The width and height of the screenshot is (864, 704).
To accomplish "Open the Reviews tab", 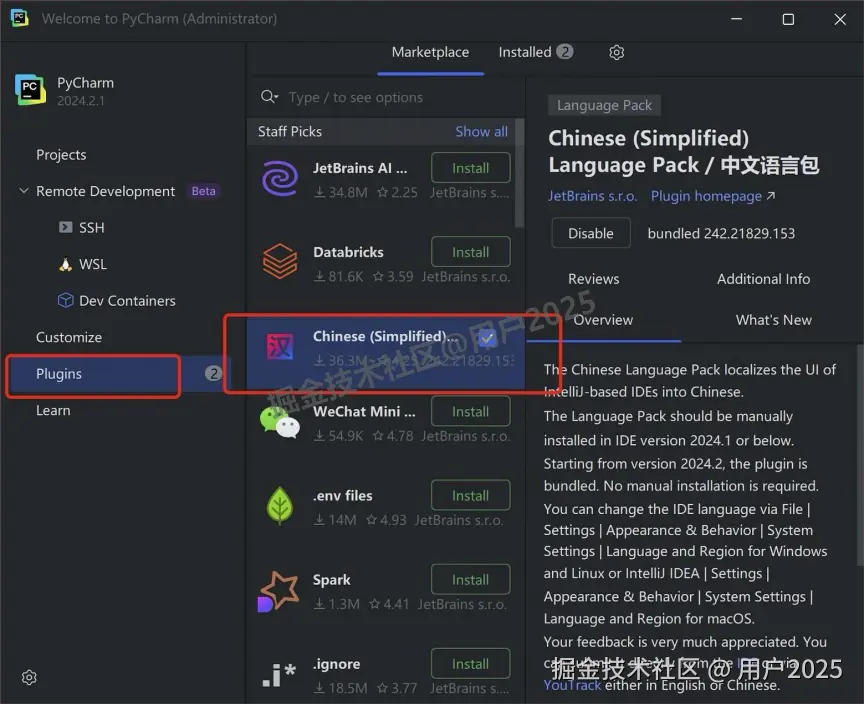I will pyautogui.click(x=593, y=279).
